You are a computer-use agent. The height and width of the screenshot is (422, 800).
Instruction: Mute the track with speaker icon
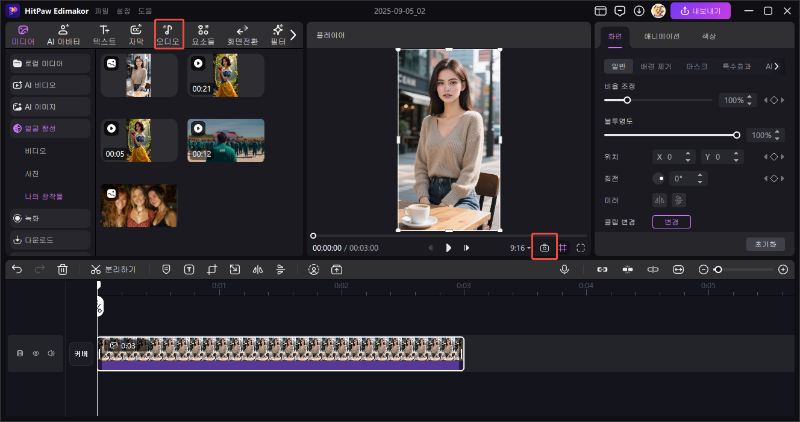pyautogui.click(x=50, y=353)
